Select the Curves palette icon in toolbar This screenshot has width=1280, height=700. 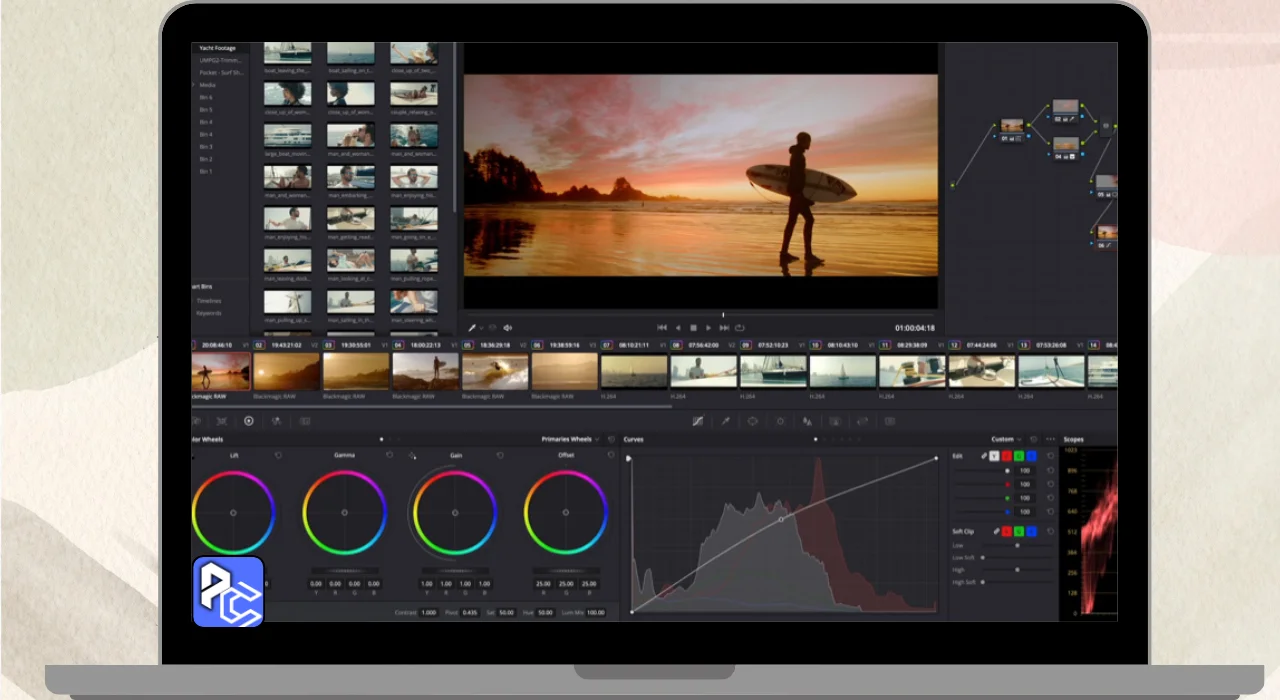(698, 421)
